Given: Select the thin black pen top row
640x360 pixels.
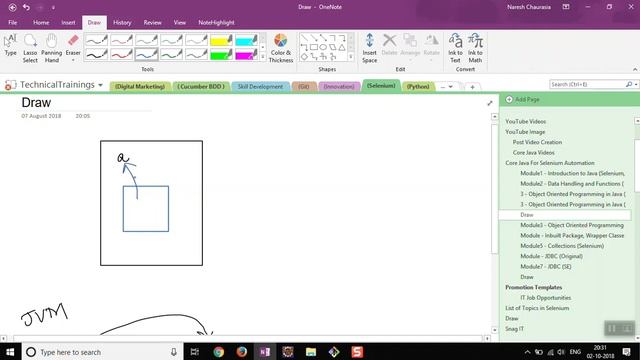Looking at the screenshot, I should pyautogui.click(x=96, y=40).
